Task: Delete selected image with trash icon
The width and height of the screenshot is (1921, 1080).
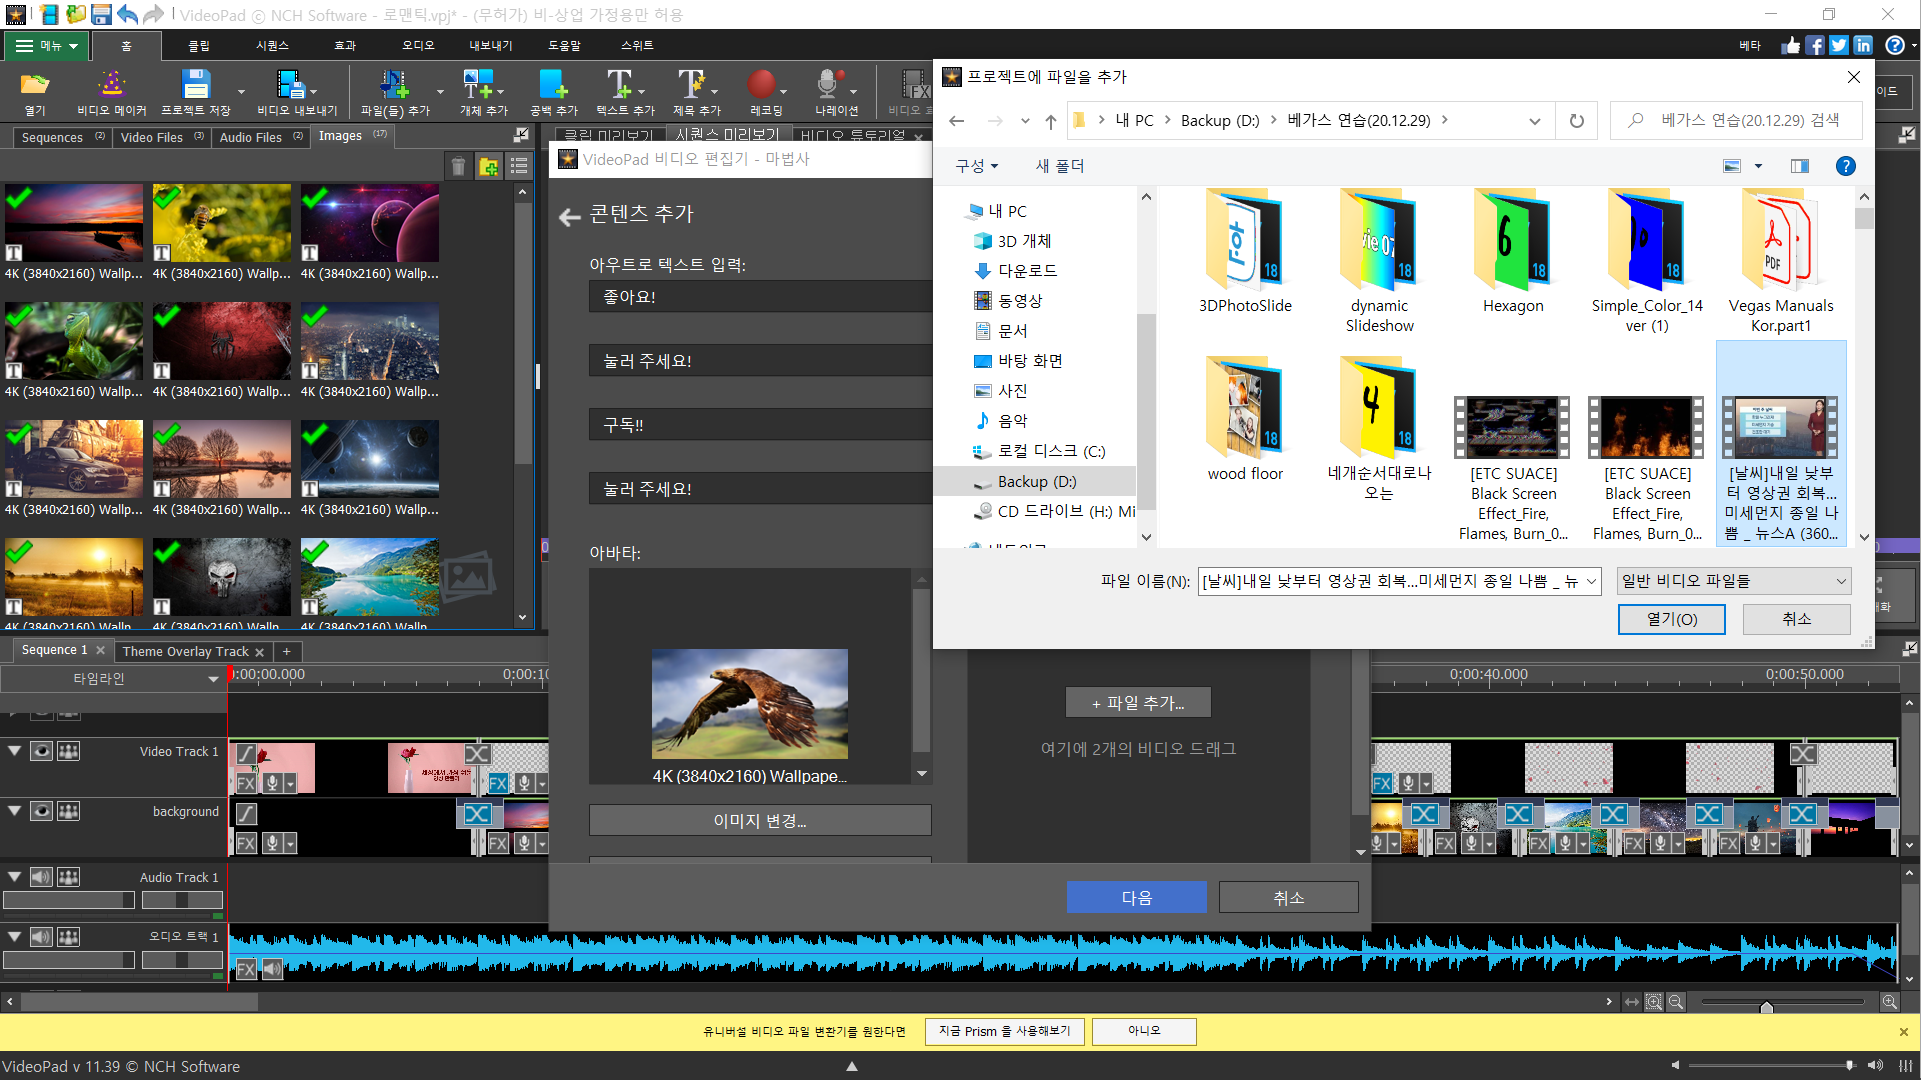Action: (458, 167)
